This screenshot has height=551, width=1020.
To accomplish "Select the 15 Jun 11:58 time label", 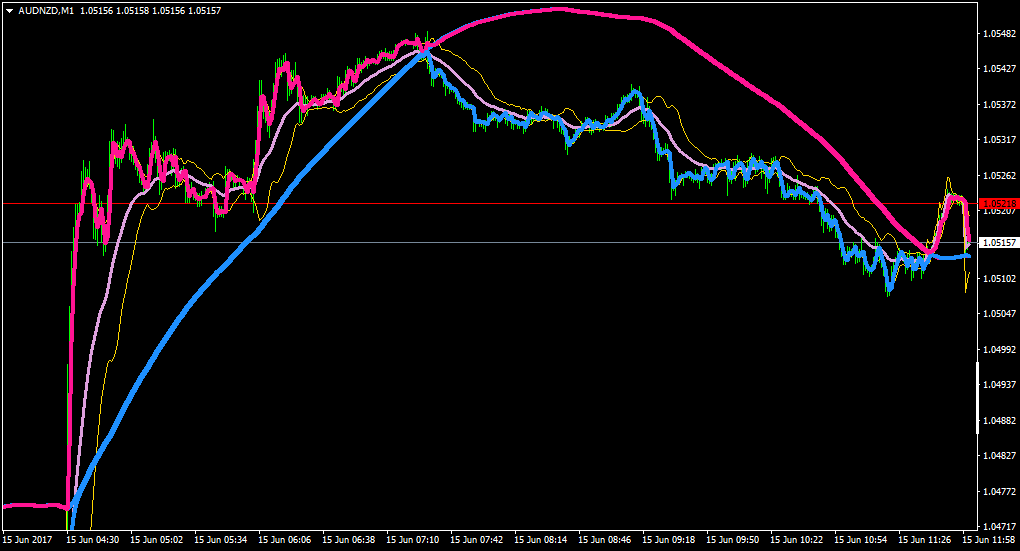I will (x=988, y=539).
